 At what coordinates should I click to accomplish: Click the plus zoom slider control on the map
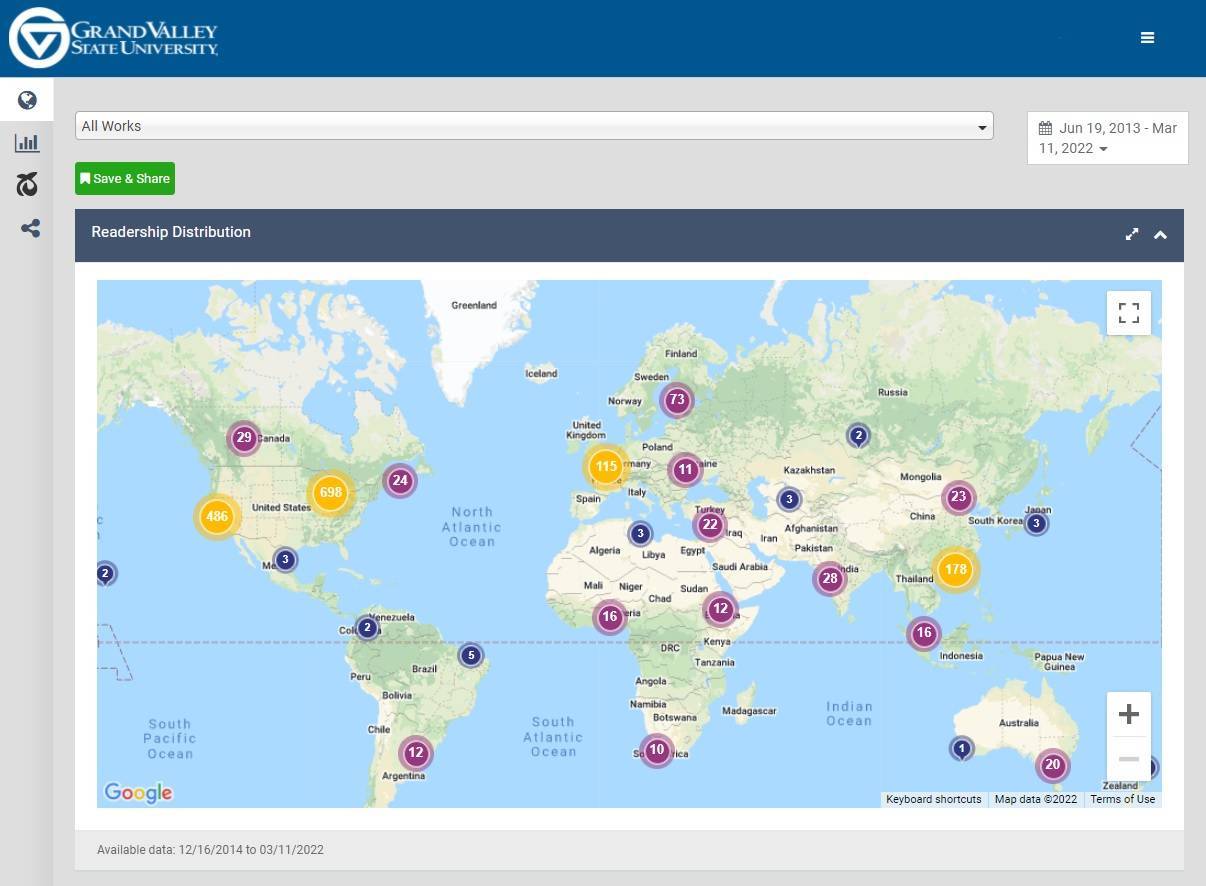pos(1128,713)
